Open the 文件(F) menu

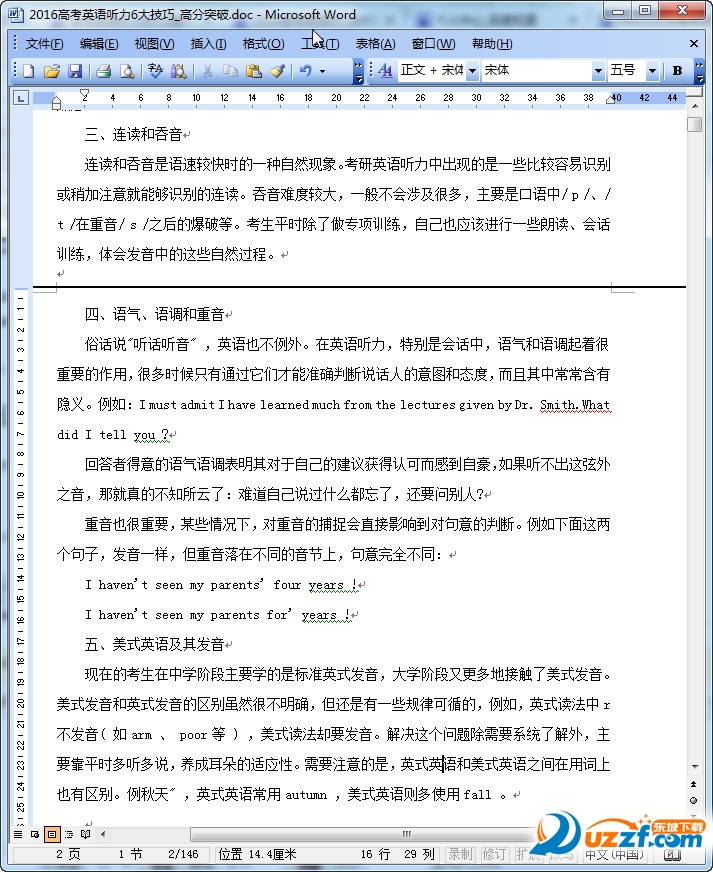(x=44, y=44)
